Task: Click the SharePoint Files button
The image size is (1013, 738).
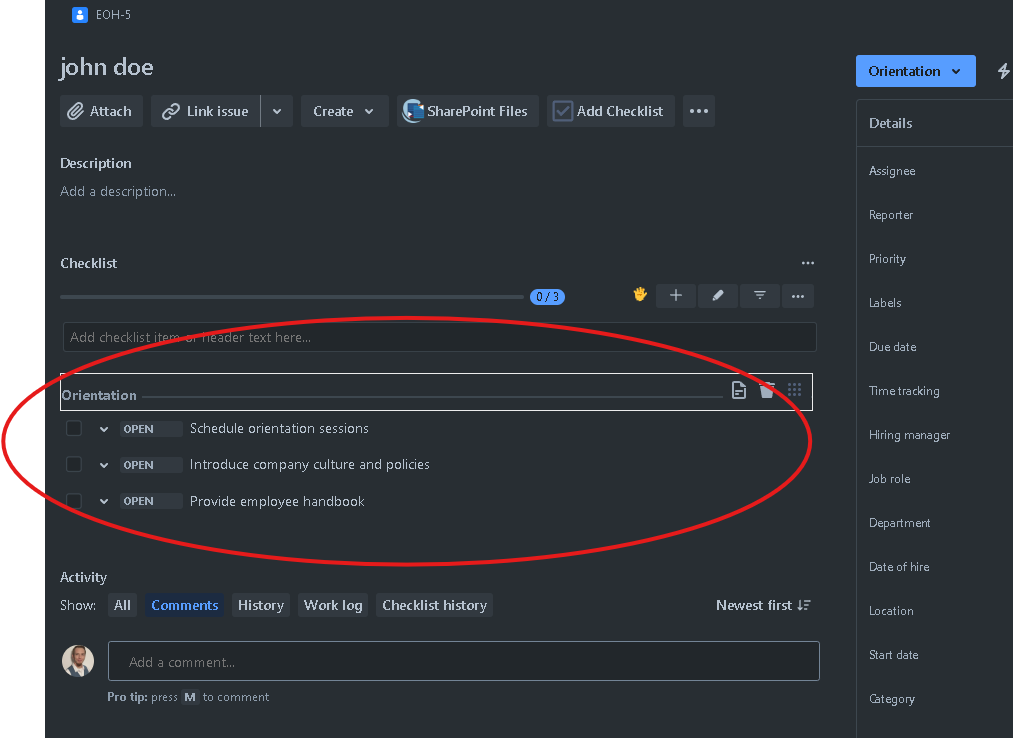Action: click(468, 111)
